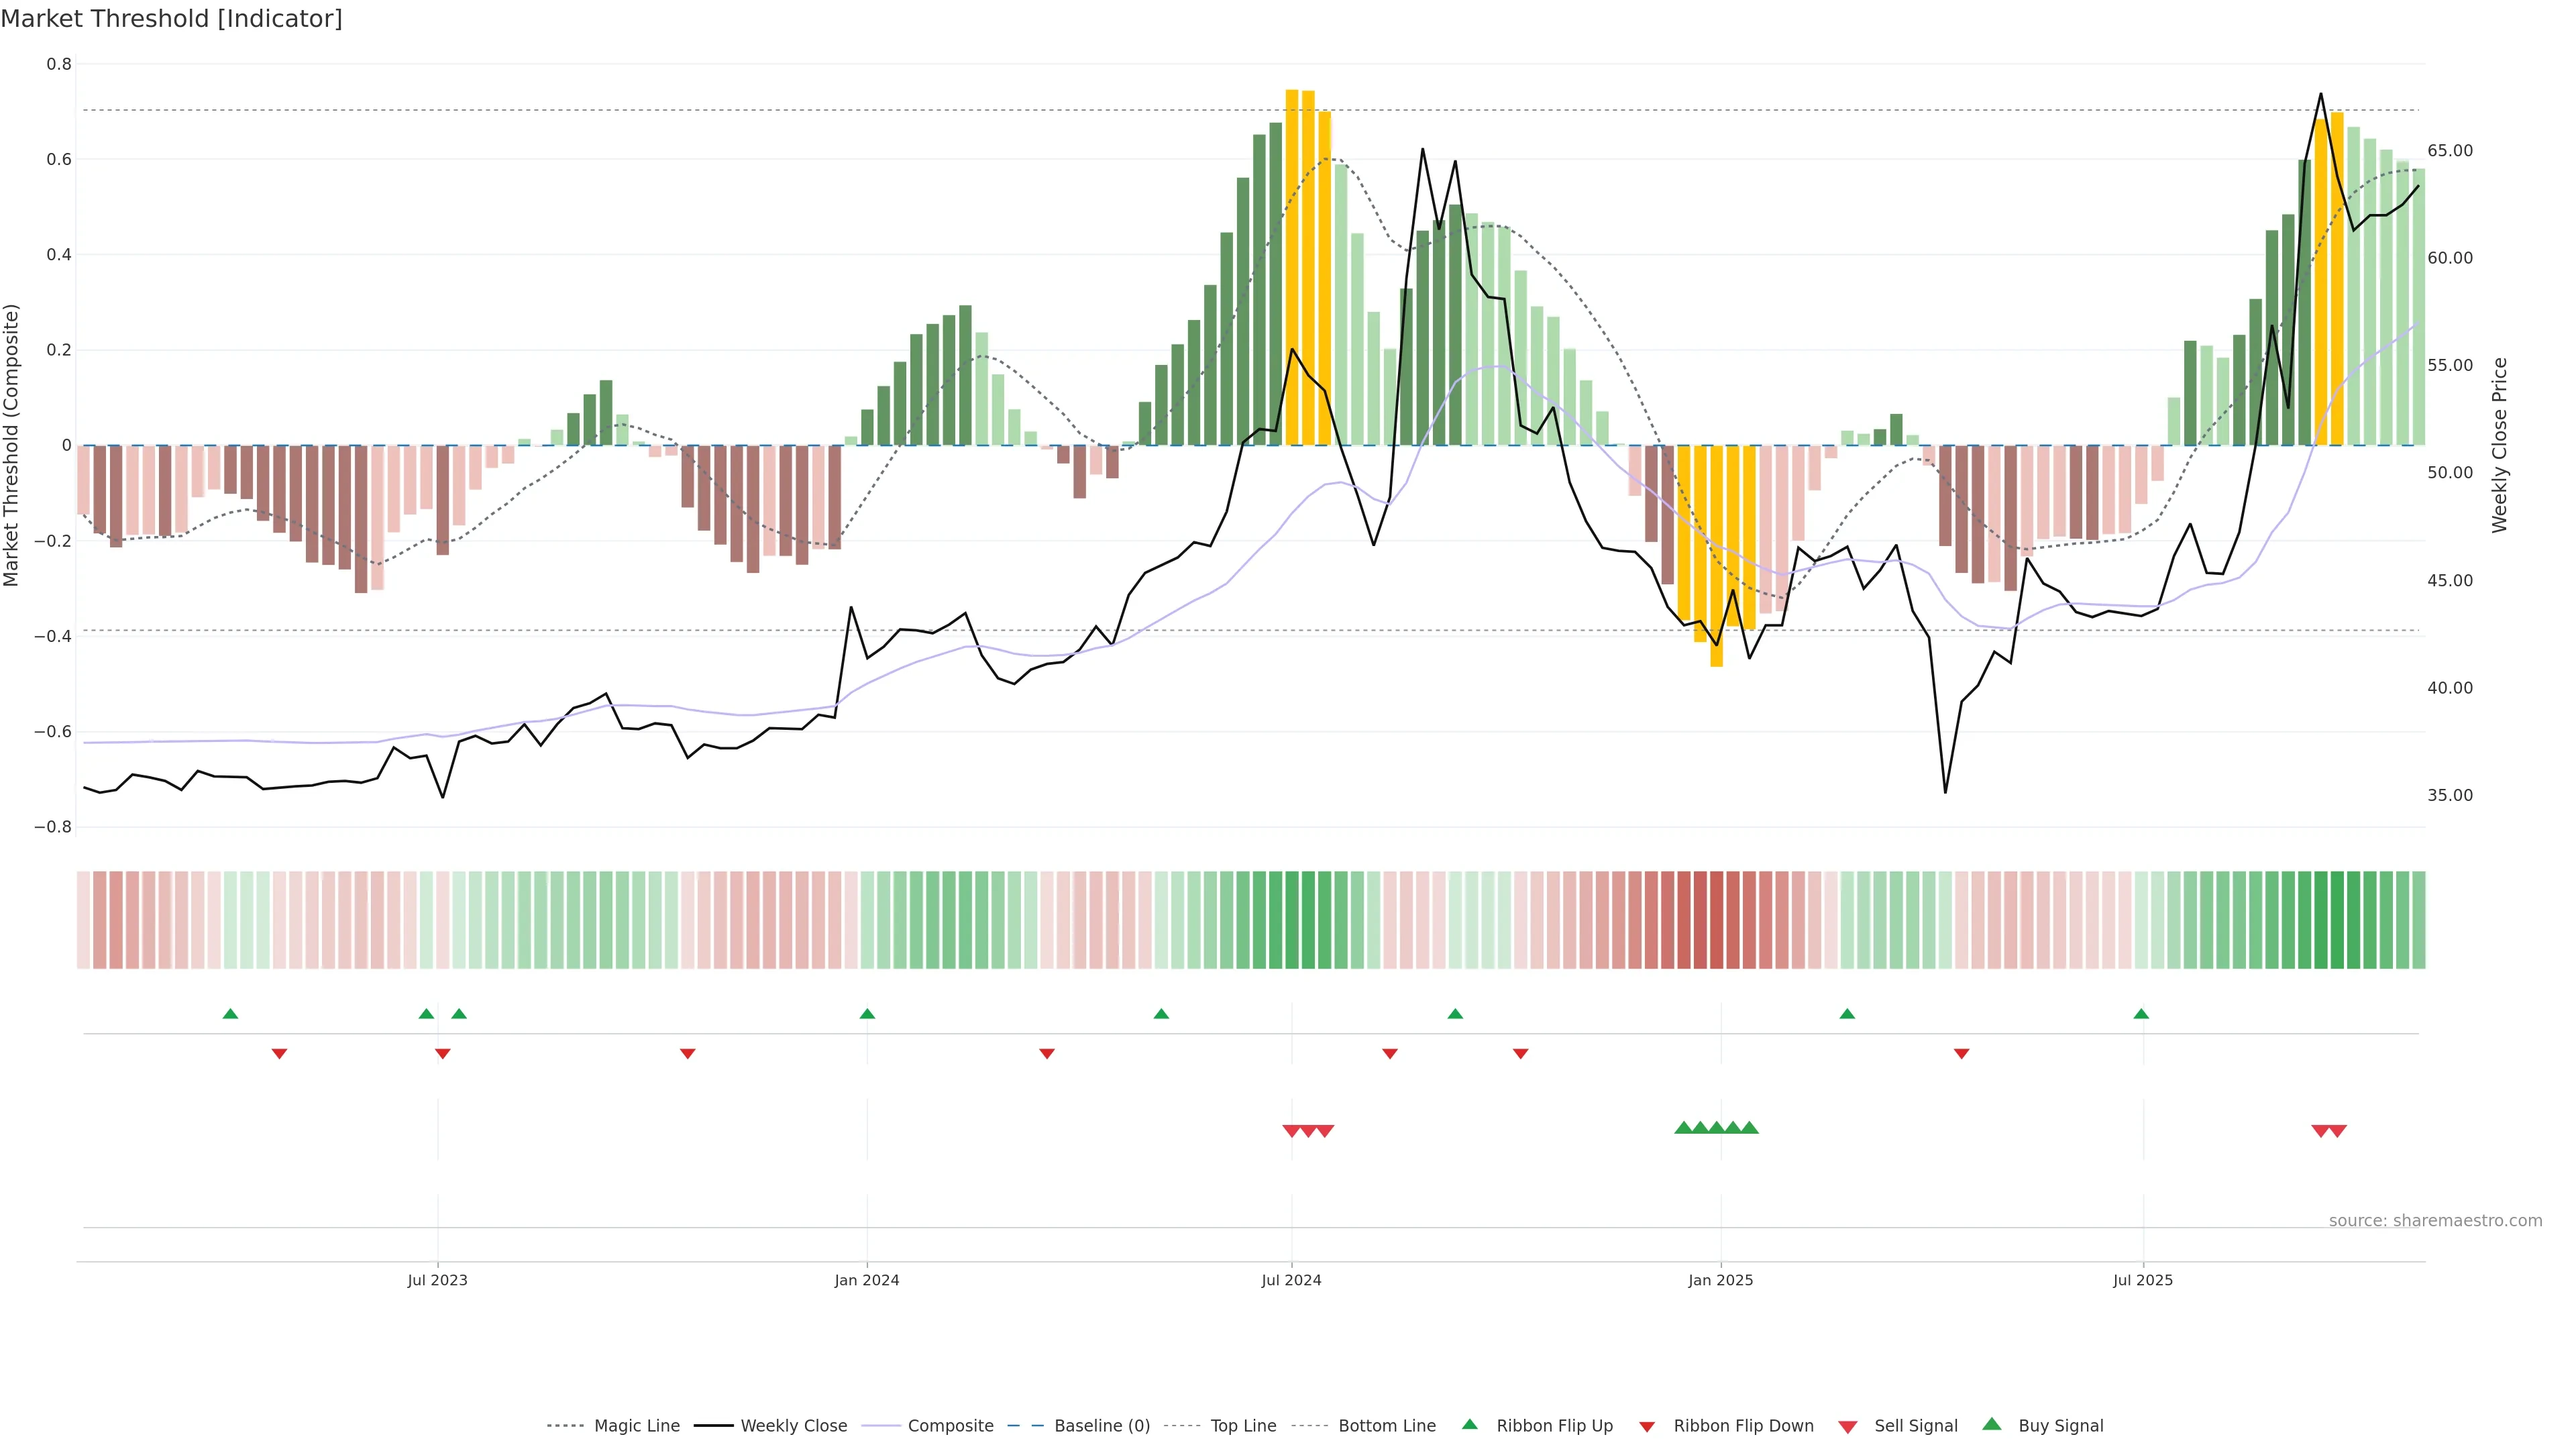
Task: Click the Buy Signal legend marker
Action: 1992,1424
